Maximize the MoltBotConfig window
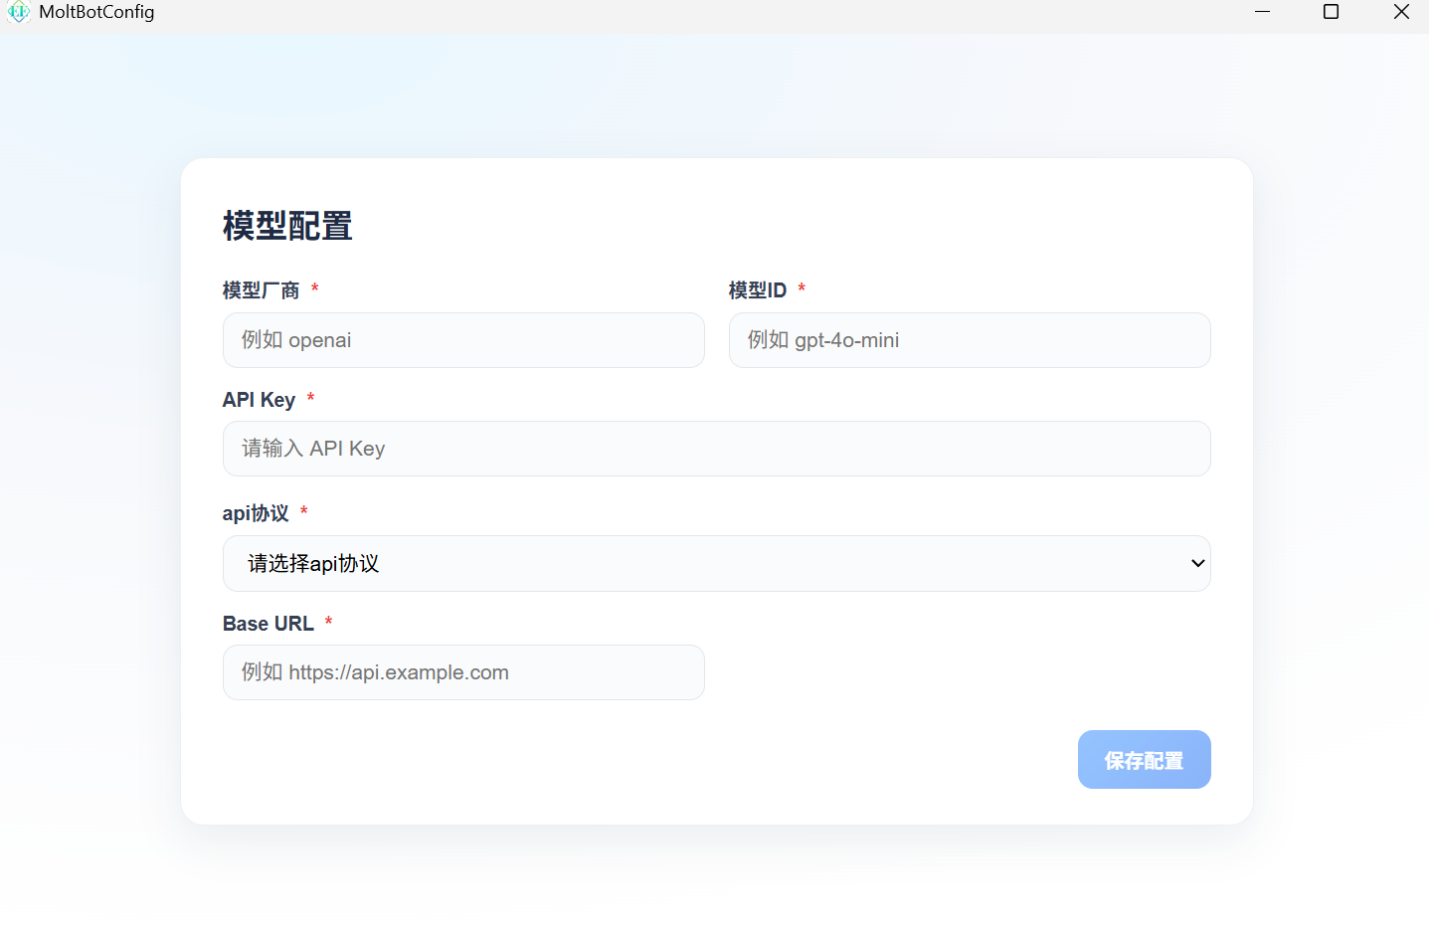 (1331, 12)
